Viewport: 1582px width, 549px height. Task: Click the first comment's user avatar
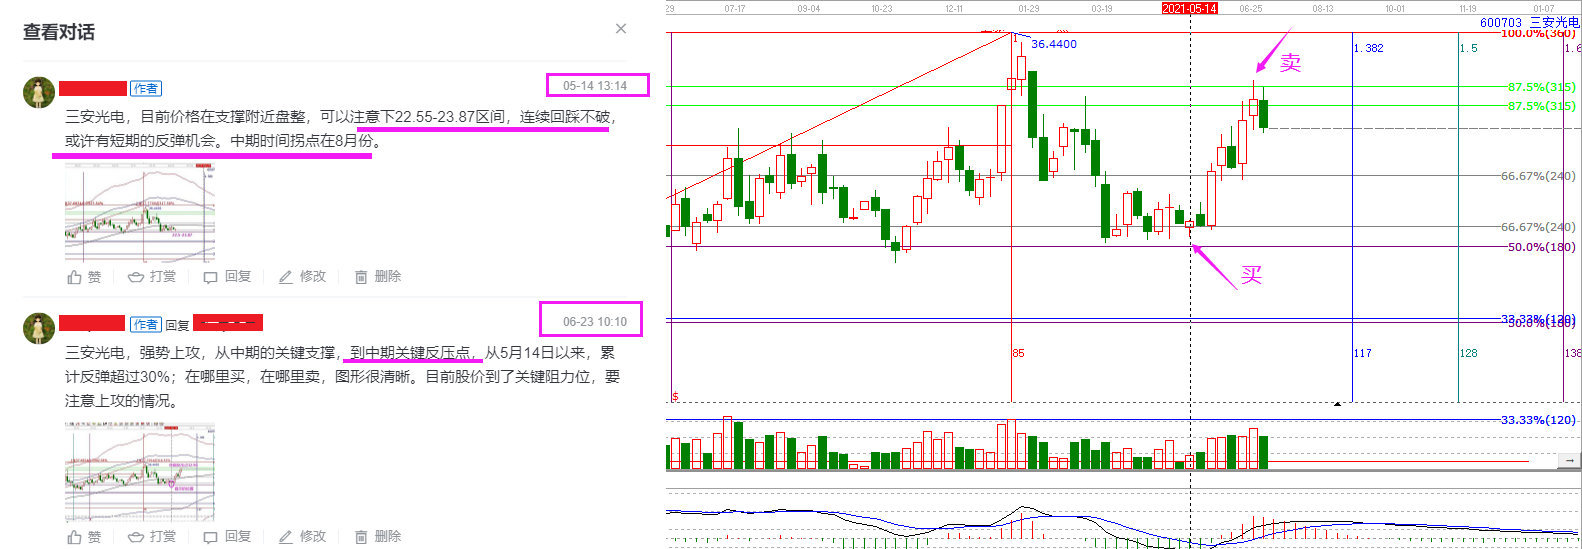39,92
